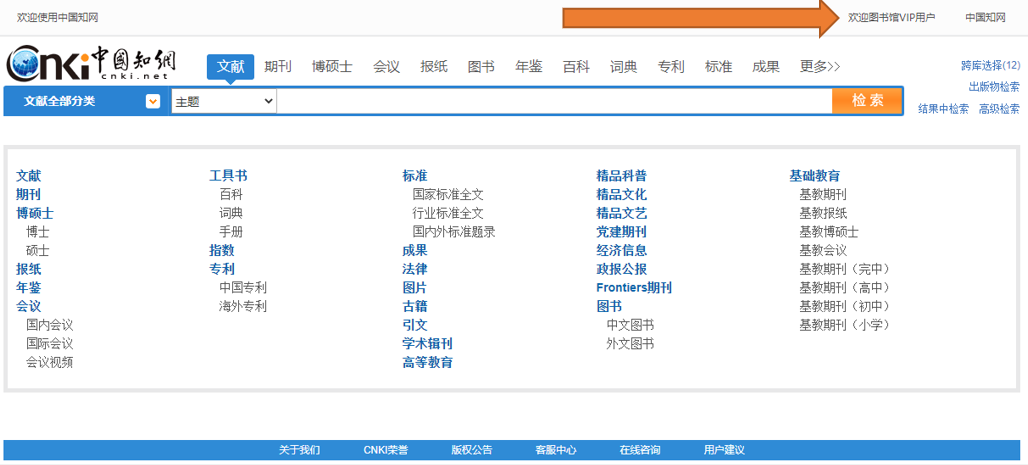The width and height of the screenshot is (1028, 465).
Task: Click the 精品科普 link
Action: (x=621, y=176)
